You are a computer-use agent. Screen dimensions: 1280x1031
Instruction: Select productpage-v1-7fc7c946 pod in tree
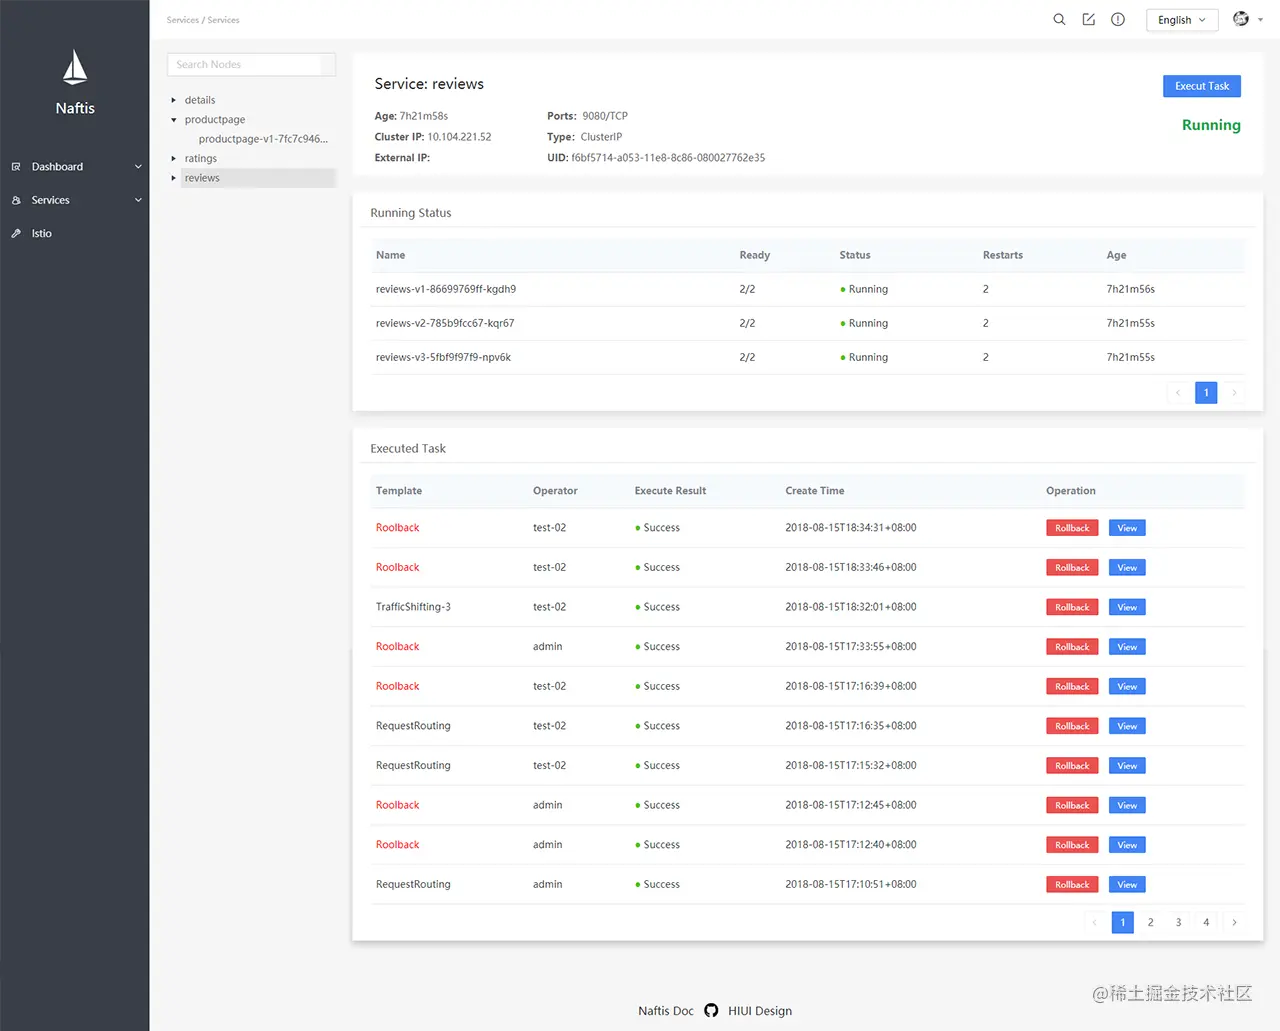(263, 139)
